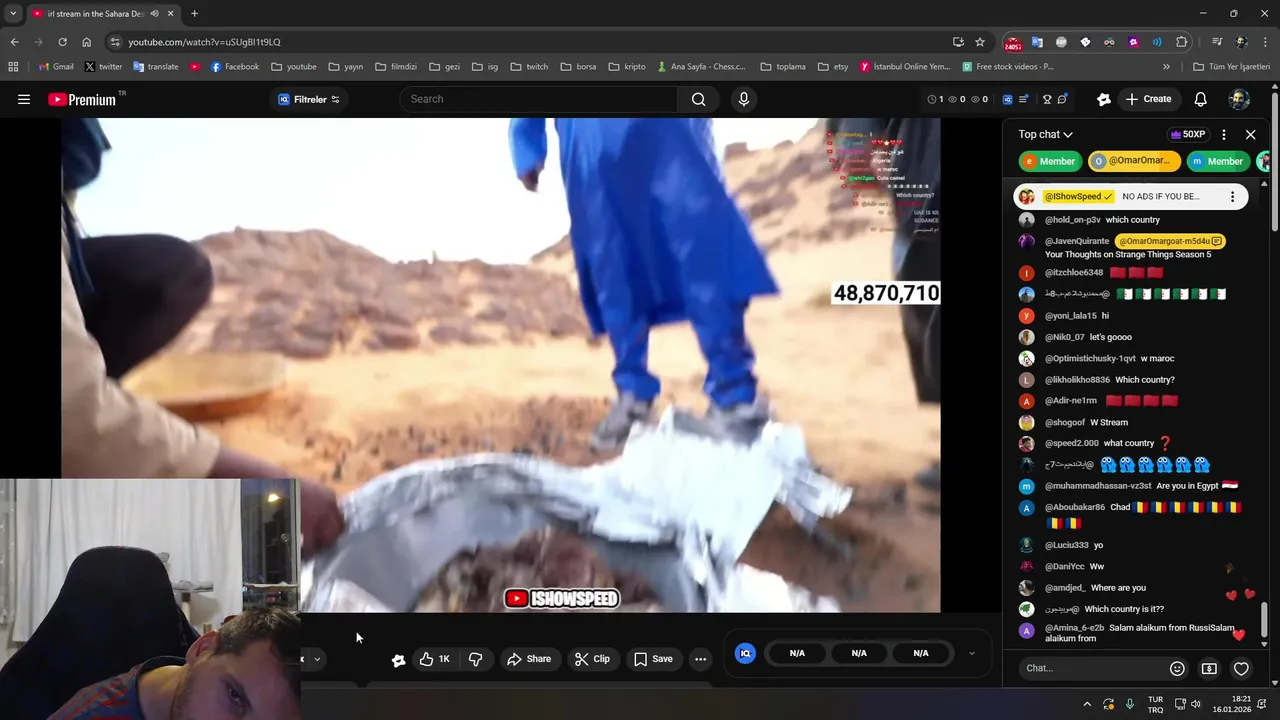Open pinned IShowSpeed message options
1280x720 pixels.
point(1232,197)
